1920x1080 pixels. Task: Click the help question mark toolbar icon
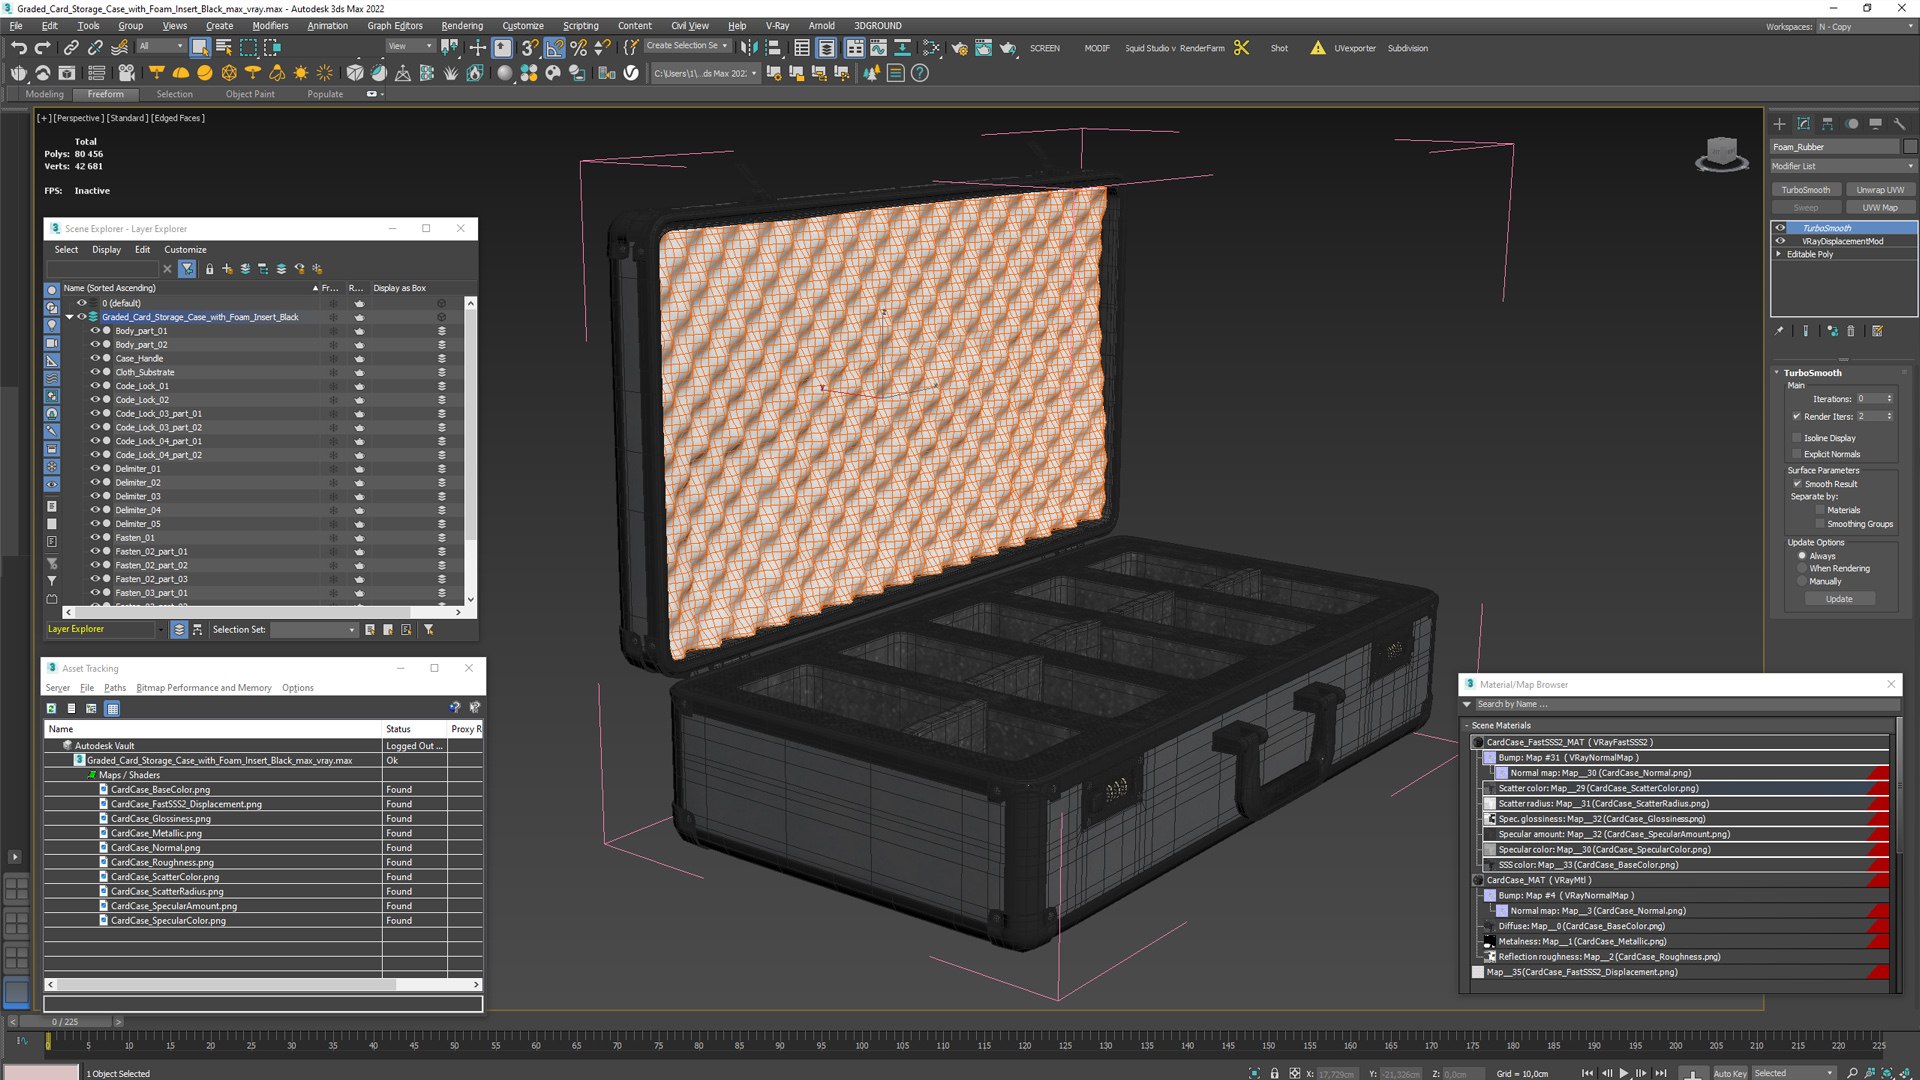[920, 73]
